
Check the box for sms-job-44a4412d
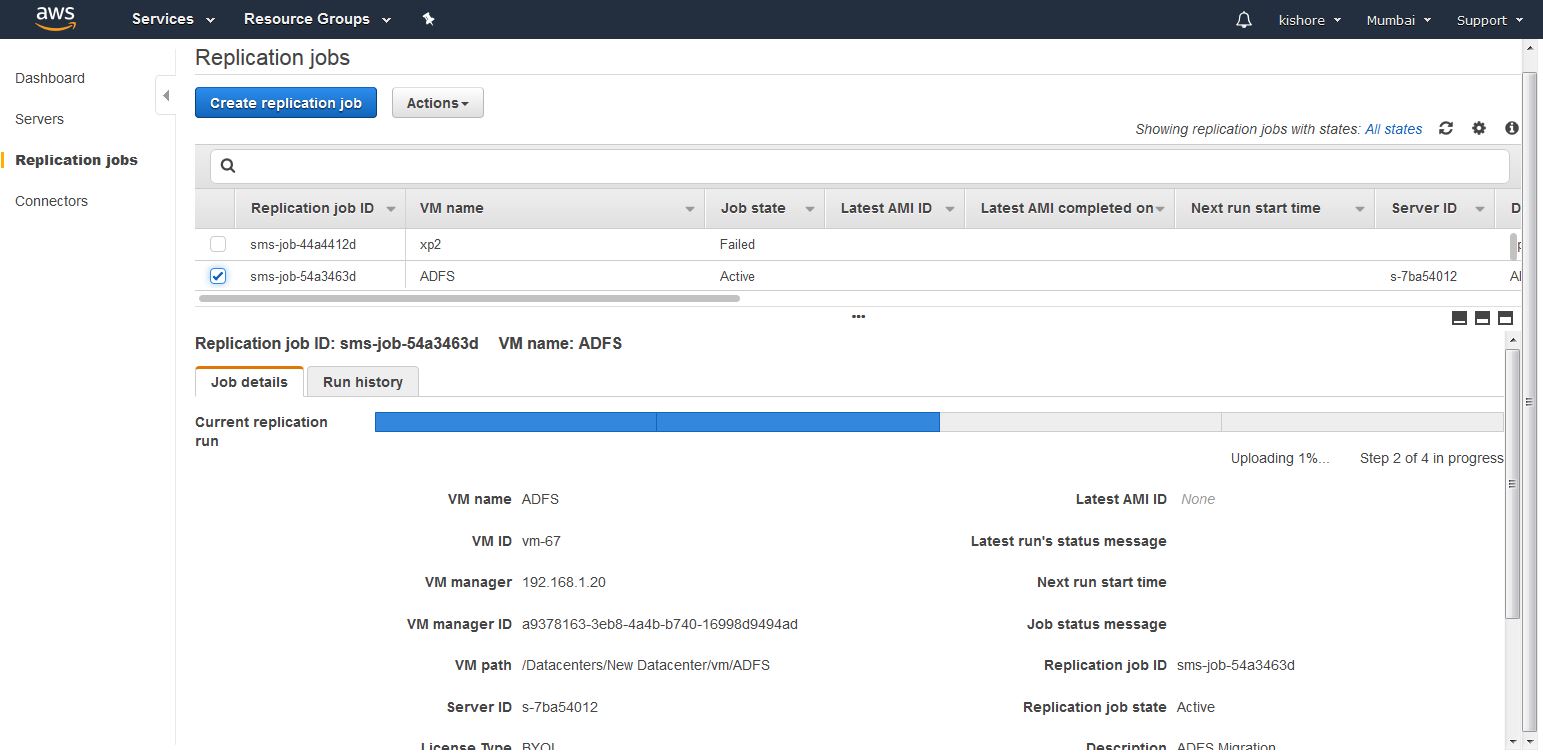218,244
